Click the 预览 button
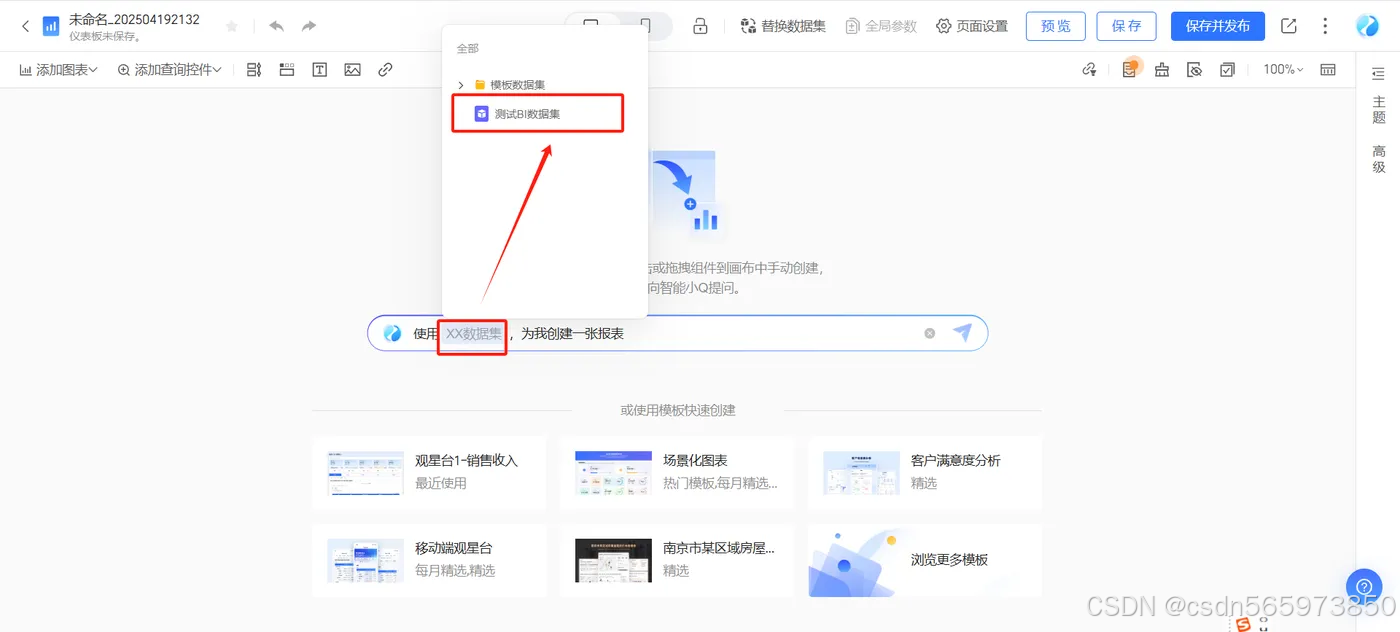Screen dimensions: 1400x632 [1055, 26]
